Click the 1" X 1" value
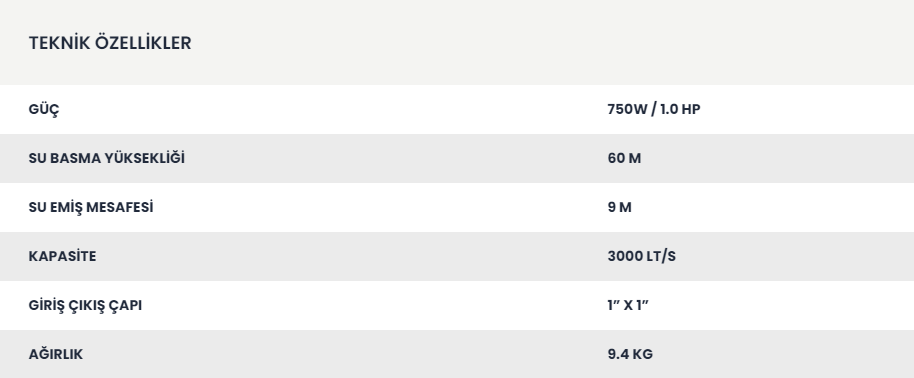 [x=628, y=305]
